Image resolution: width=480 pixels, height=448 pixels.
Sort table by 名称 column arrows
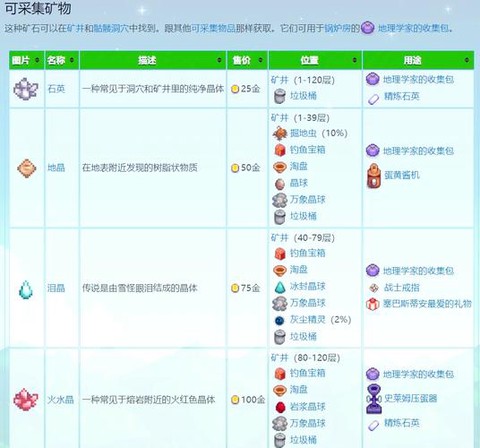click(72, 60)
